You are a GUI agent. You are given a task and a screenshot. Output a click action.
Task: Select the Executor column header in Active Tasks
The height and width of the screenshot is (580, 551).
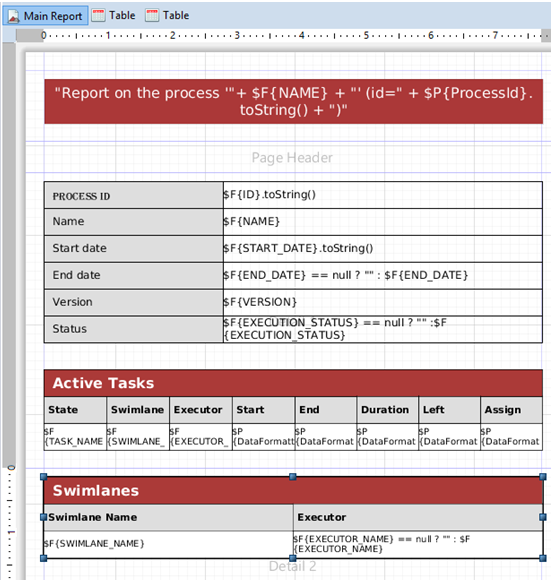[x=201, y=410]
